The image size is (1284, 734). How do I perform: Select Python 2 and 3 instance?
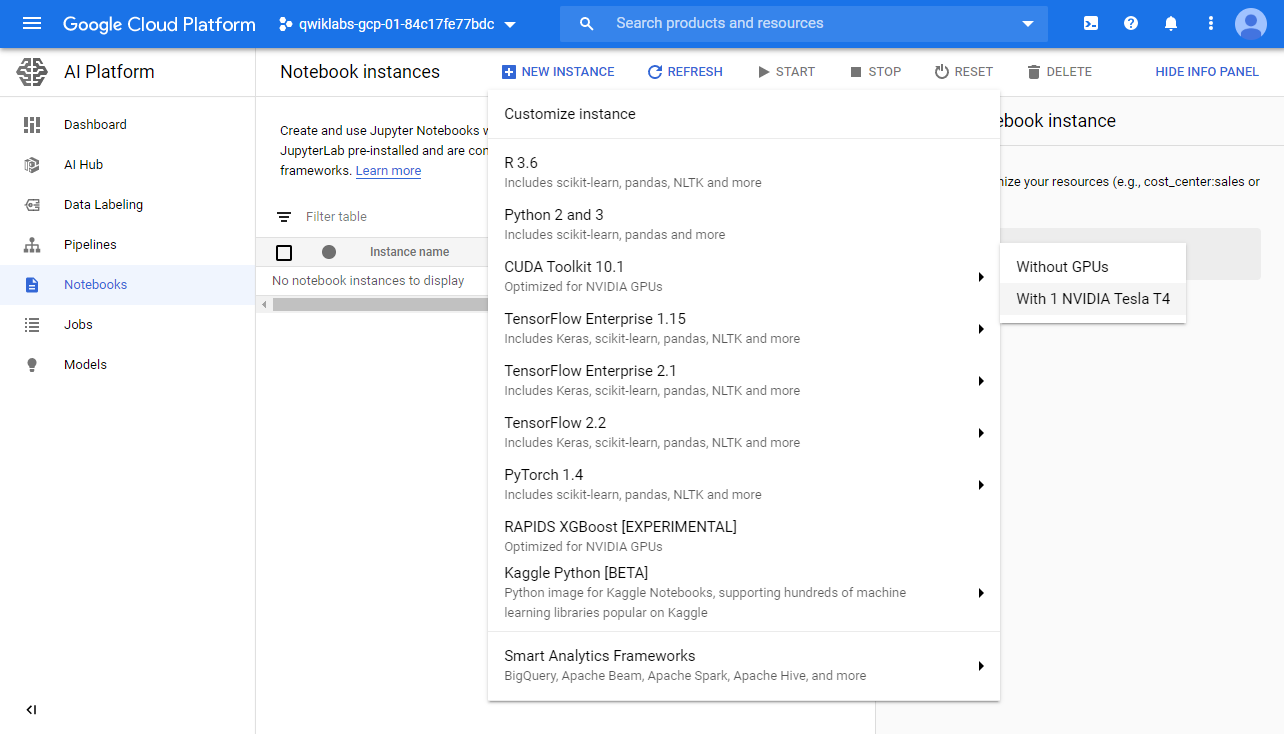point(743,224)
